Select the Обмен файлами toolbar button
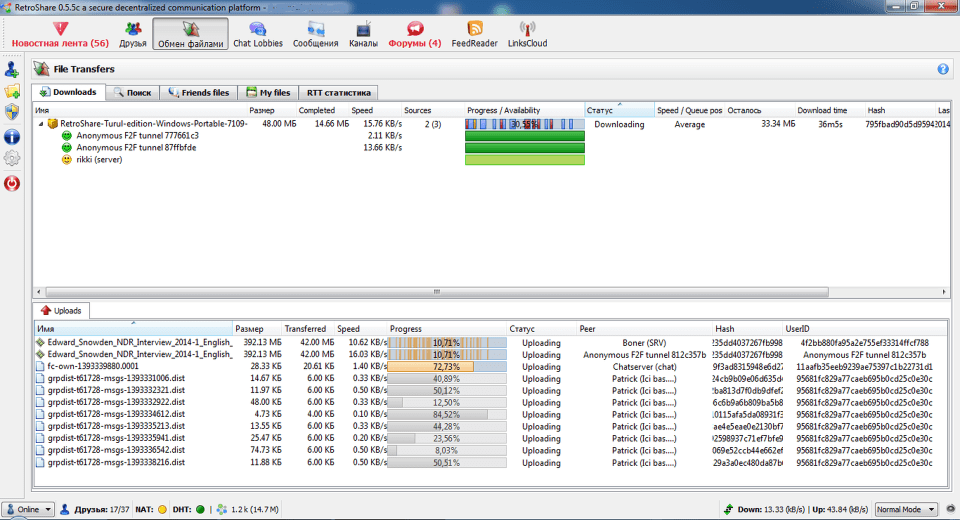Image resolution: width=960 pixels, height=520 pixels. (190, 34)
